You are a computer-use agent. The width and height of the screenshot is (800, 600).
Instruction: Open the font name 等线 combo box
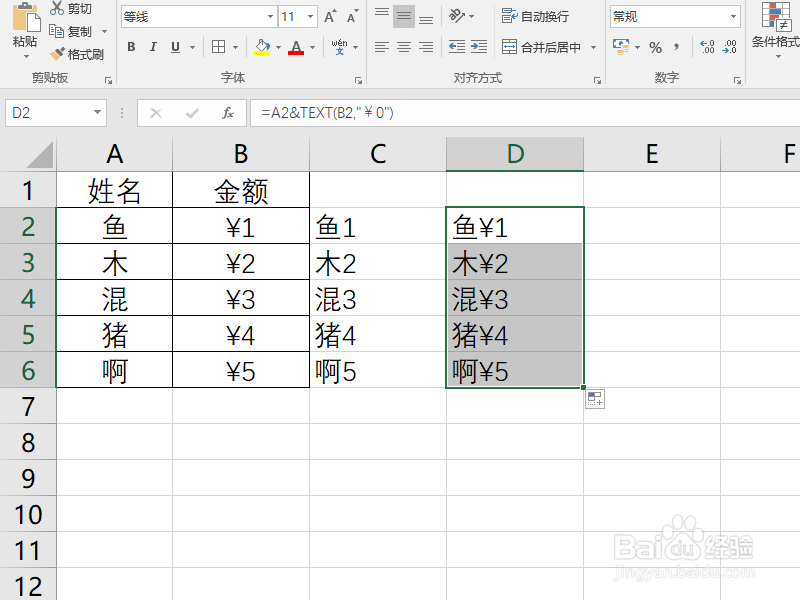click(x=199, y=17)
